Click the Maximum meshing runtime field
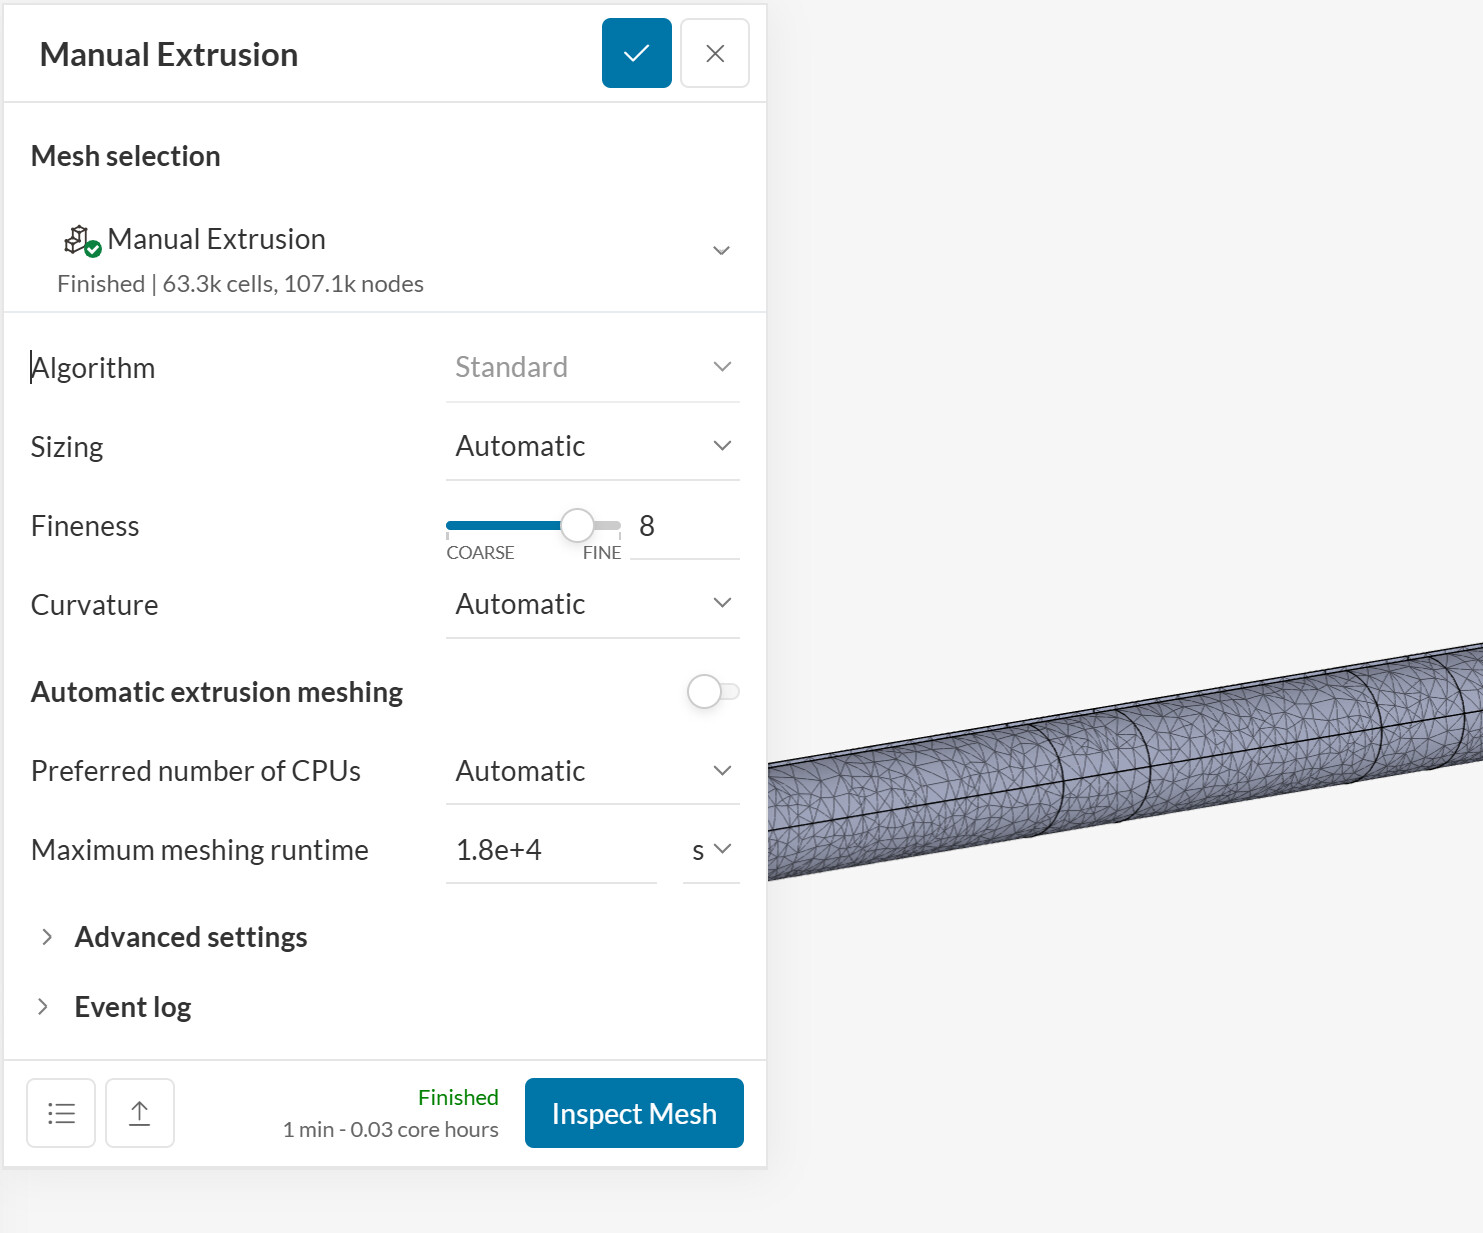 tap(550, 850)
